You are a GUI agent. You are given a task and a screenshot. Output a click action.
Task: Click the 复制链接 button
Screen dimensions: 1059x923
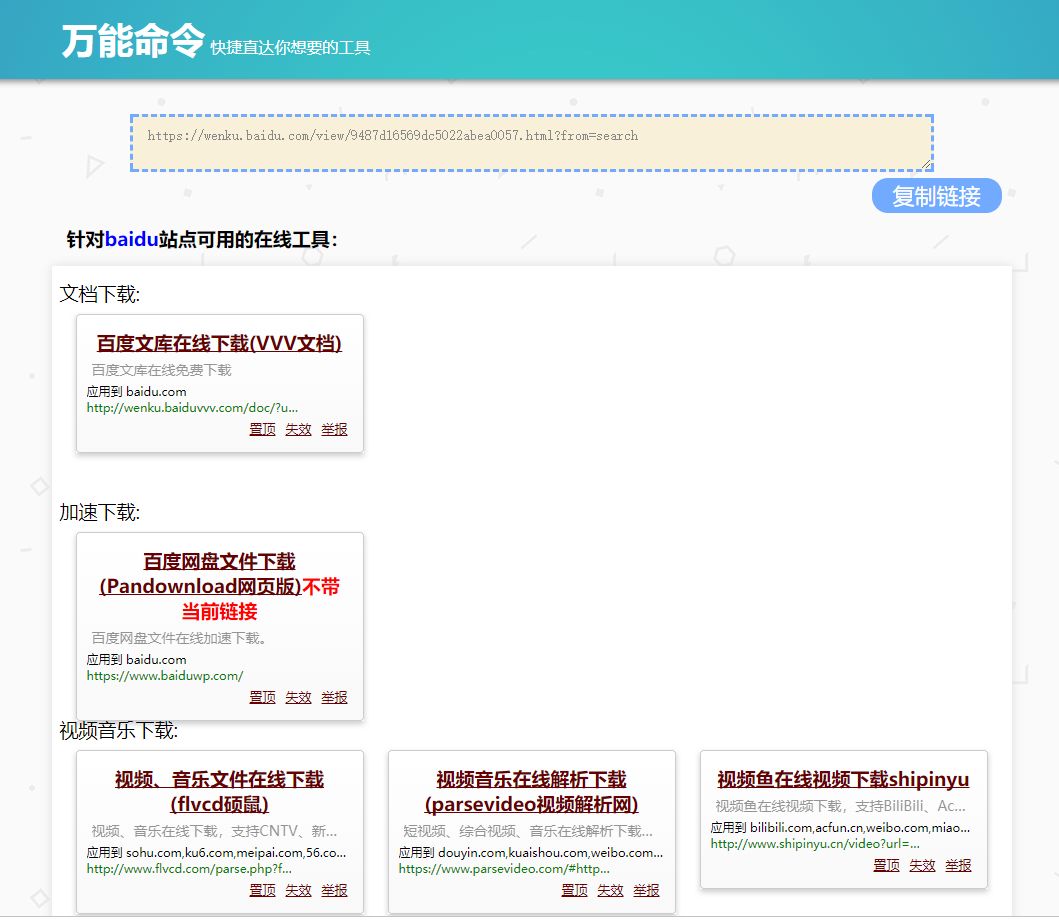click(x=936, y=196)
